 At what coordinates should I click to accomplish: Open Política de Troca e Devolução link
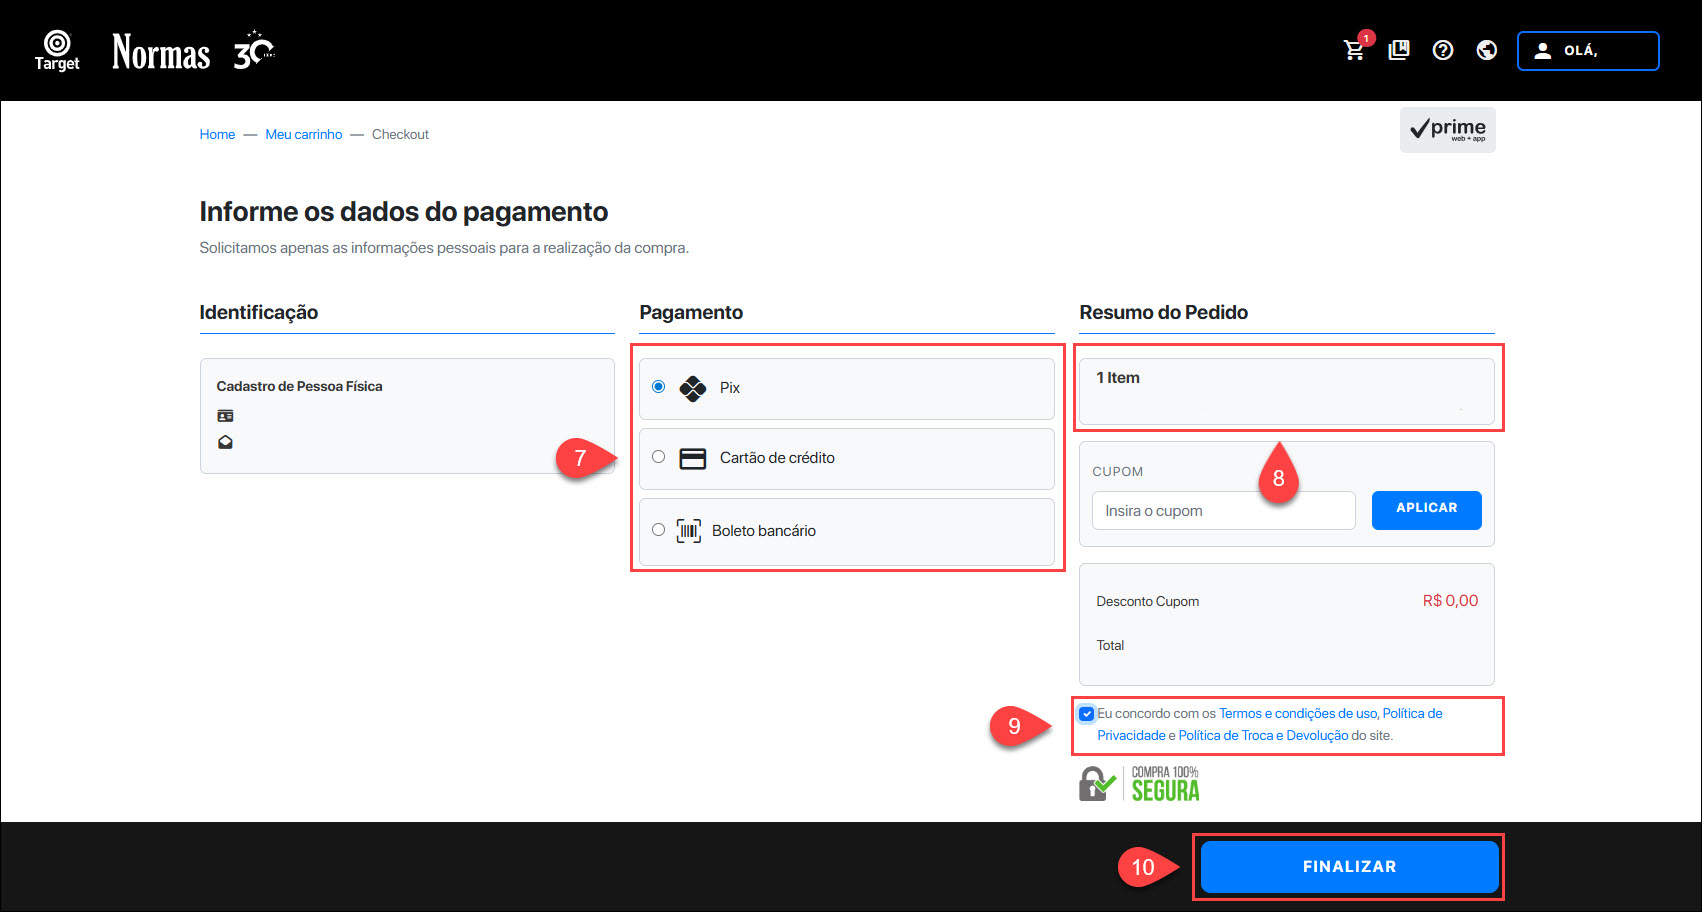[x=1263, y=735]
